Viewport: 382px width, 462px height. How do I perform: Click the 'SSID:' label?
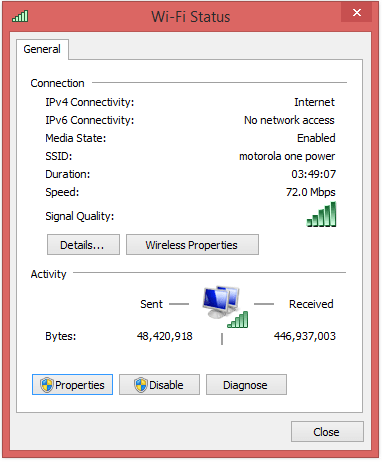click(59, 156)
